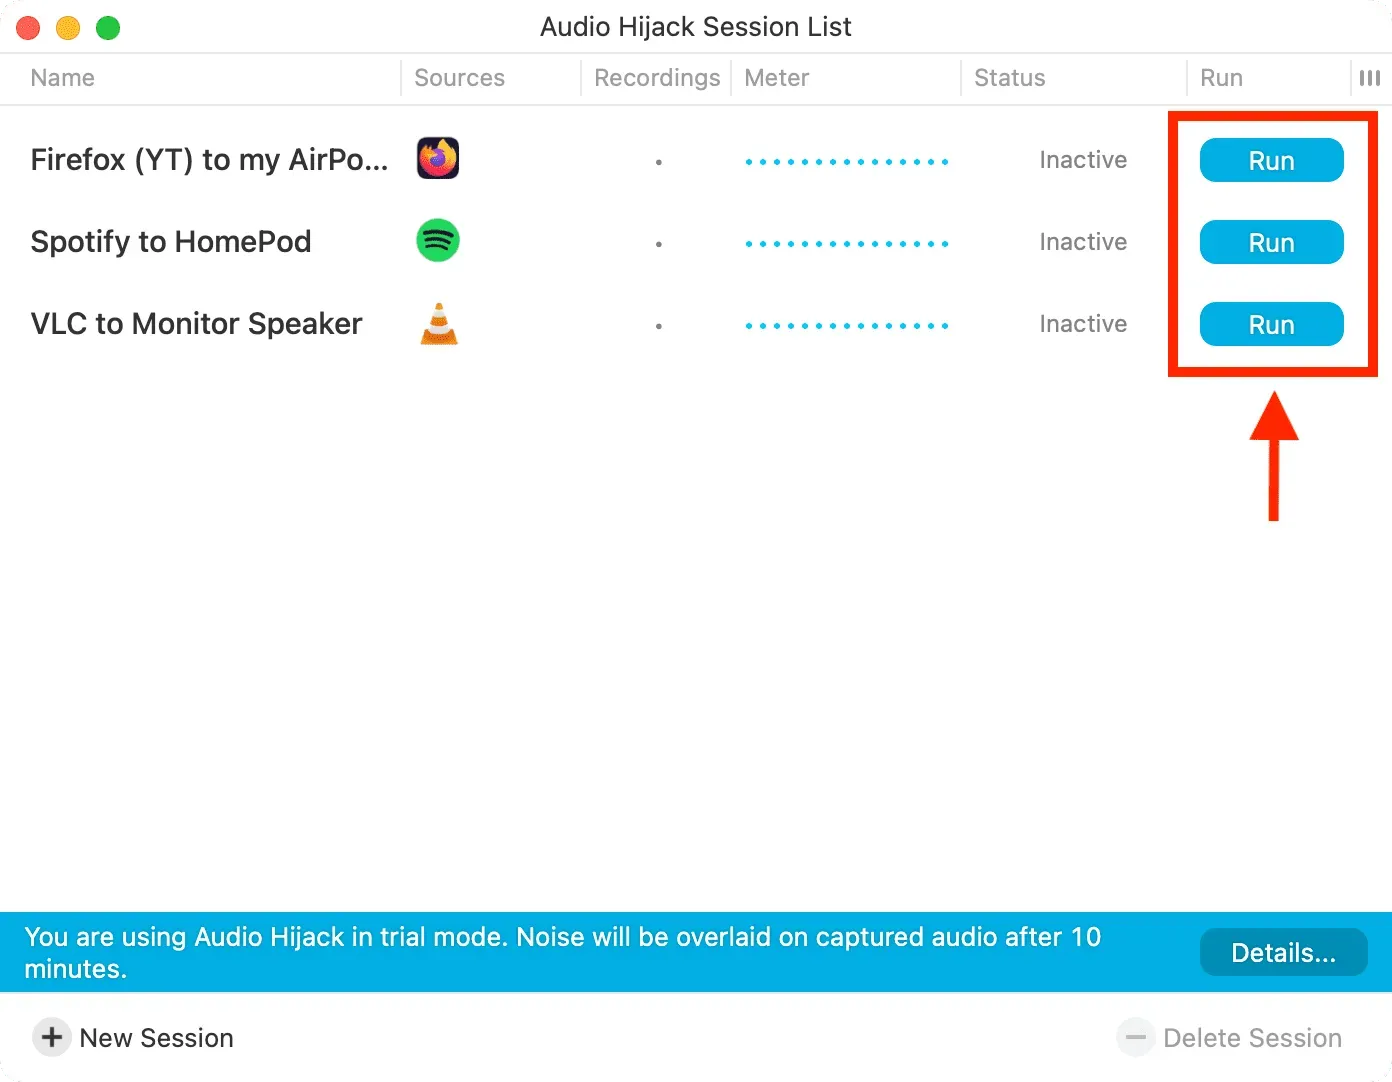1392x1082 pixels.
Task: Open the column chooser icon in header
Action: tap(1369, 78)
